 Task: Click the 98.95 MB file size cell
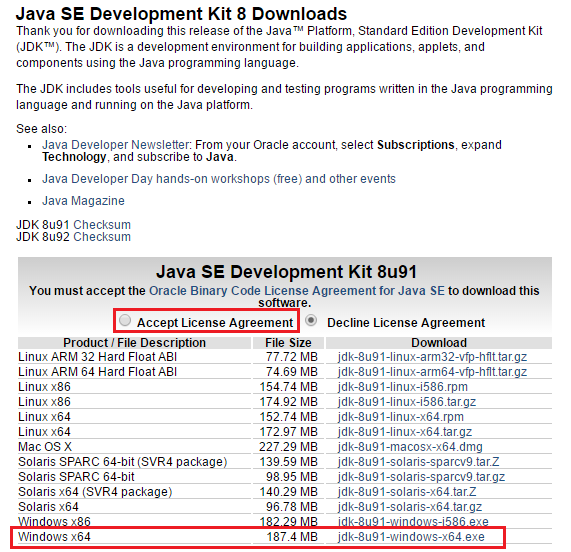coord(288,477)
